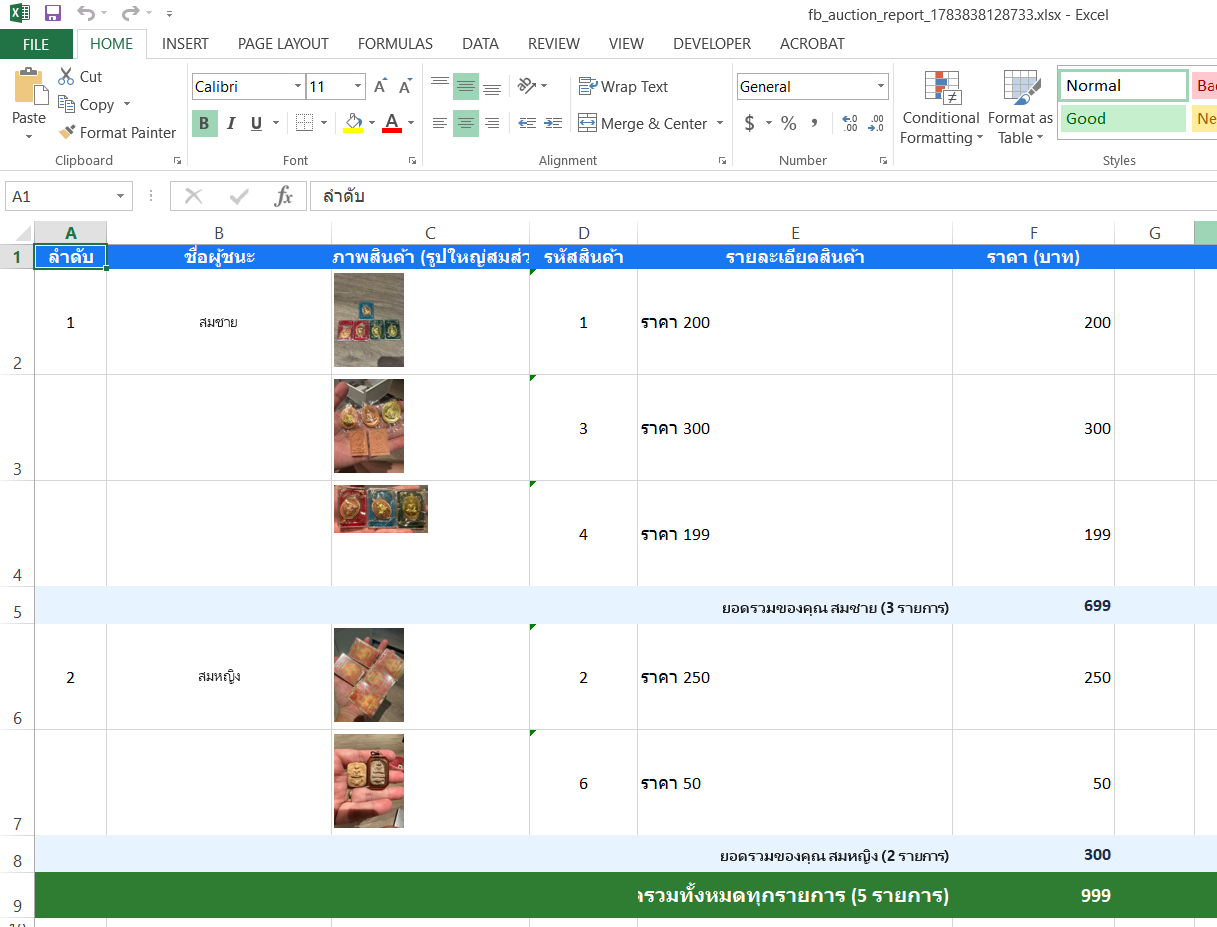Image resolution: width=1217 pixels, height=927 pixels.
Task: Select the Good cell style
Action: [x=1123, y=119]
